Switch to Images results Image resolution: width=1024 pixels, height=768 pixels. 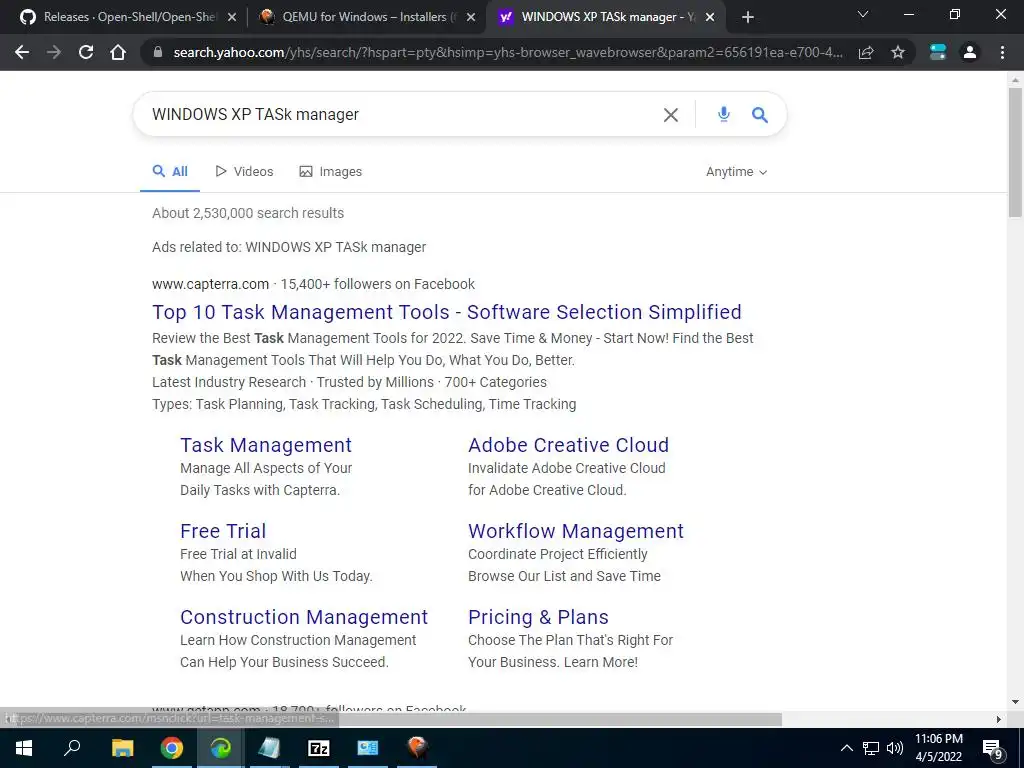330,172
